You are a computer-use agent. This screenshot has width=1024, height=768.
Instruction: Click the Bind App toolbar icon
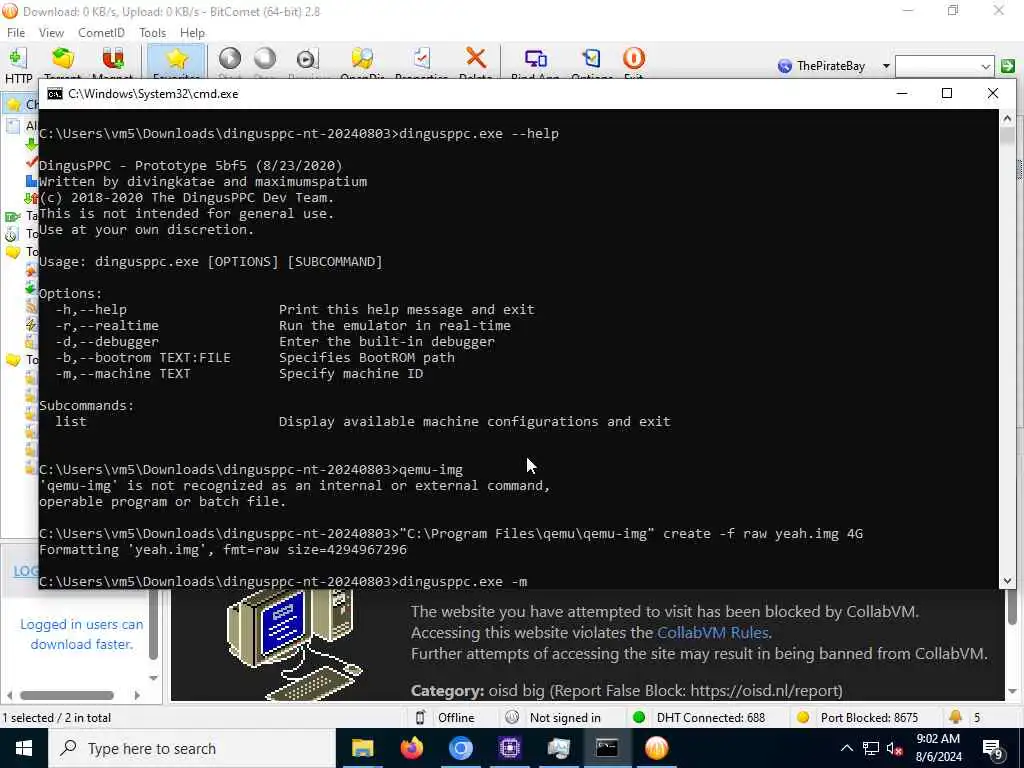tap(536, 59)
